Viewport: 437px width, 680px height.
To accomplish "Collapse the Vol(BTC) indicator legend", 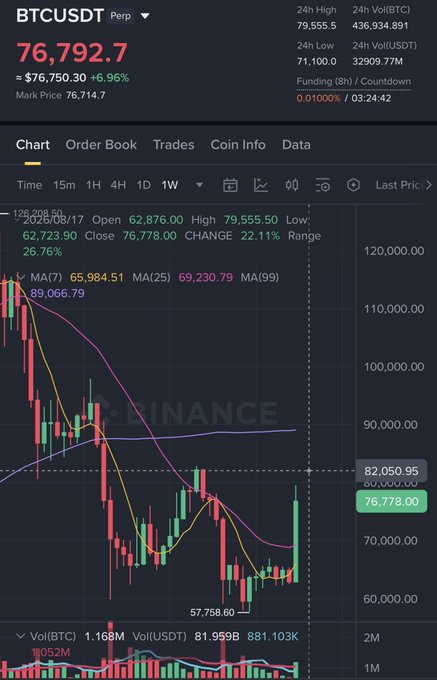I will (20, 637).
